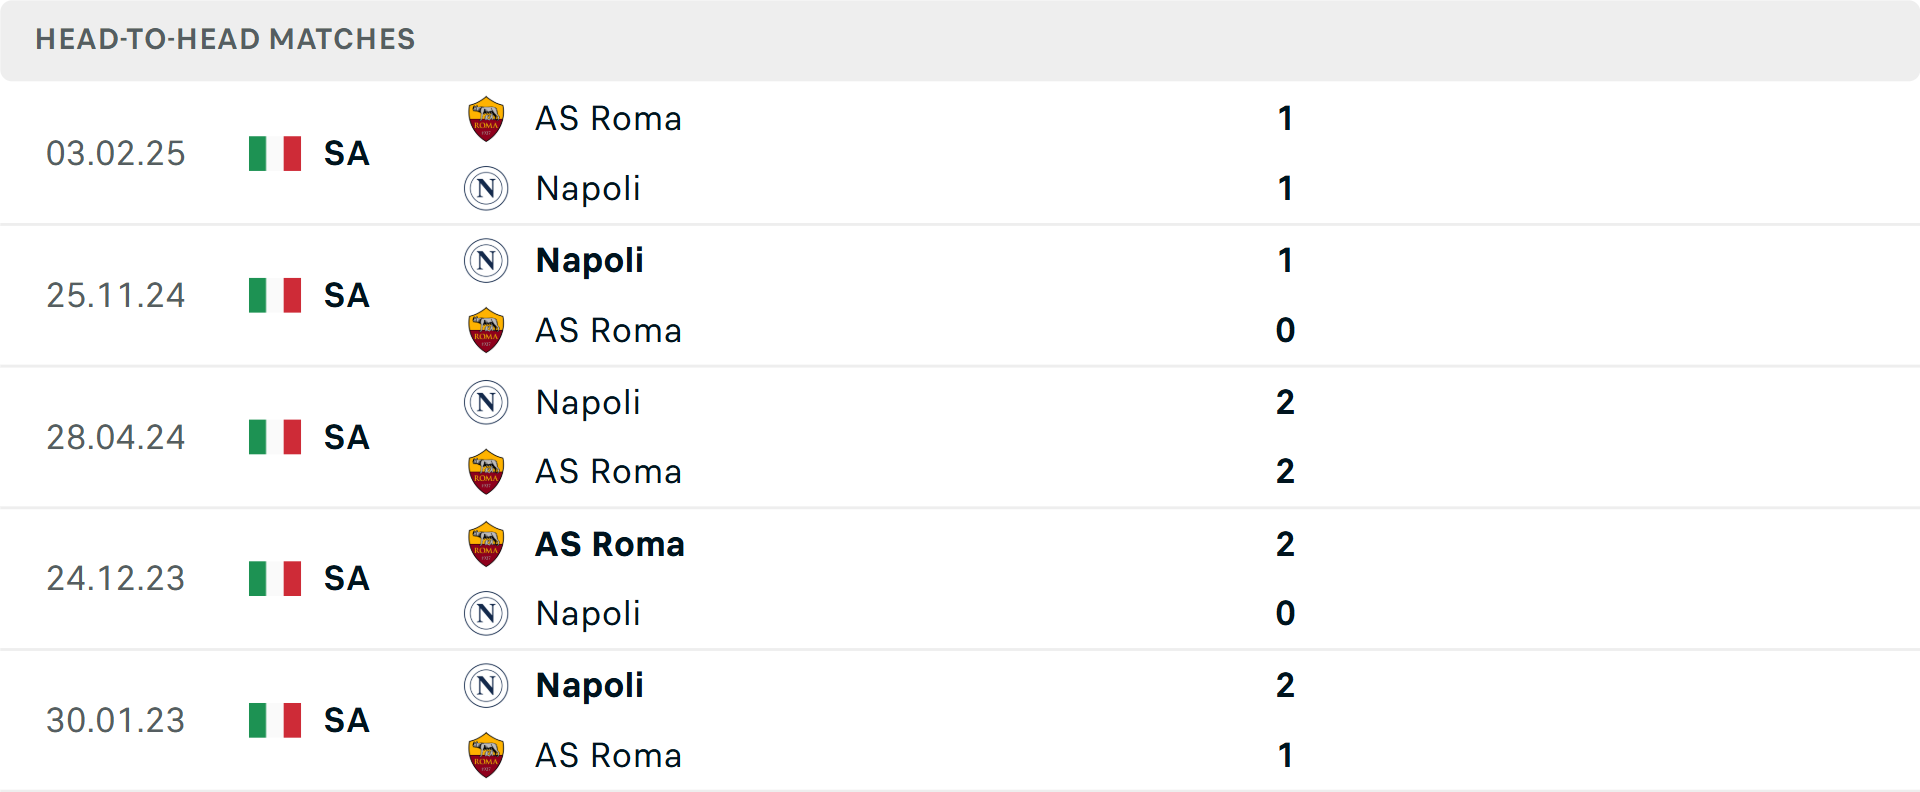
Task: Click the Head-to-Head Matches header
Action: click(x=225, y=39)
